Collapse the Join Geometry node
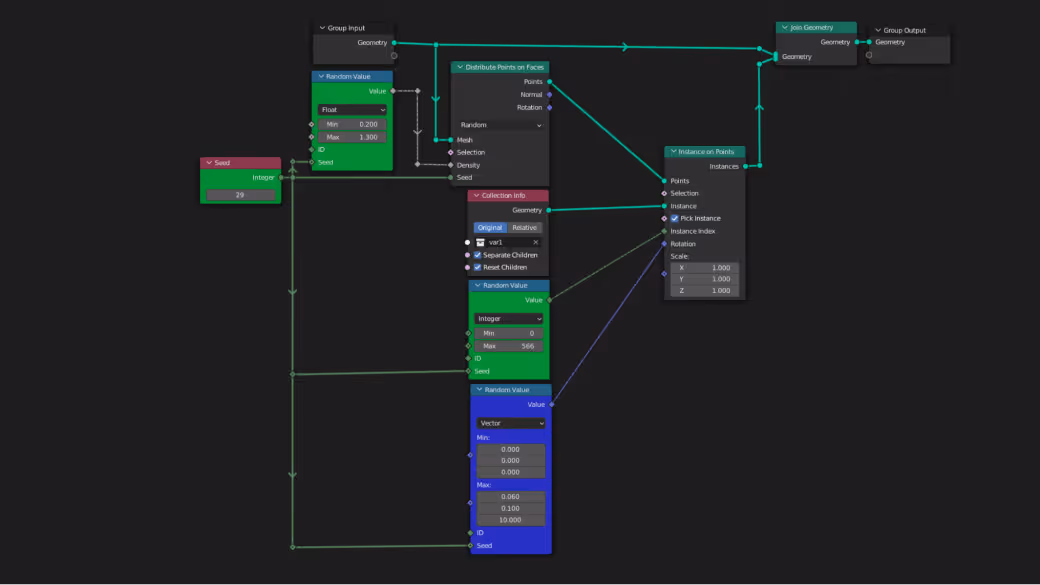1040x585 pixels. (786, 27)
